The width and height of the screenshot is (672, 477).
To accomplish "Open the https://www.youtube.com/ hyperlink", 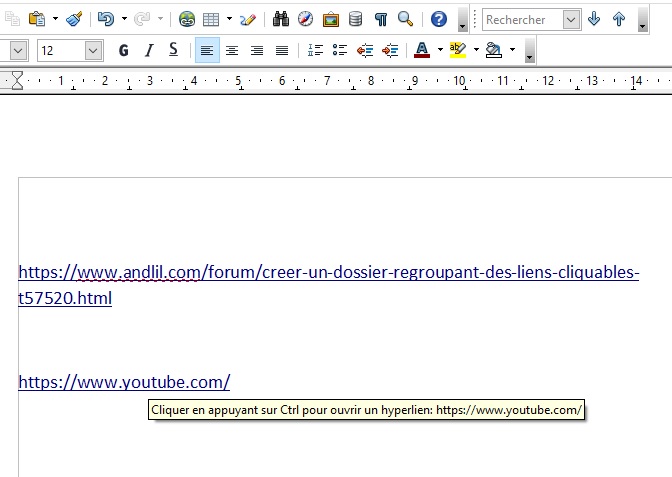I will 124,382.
